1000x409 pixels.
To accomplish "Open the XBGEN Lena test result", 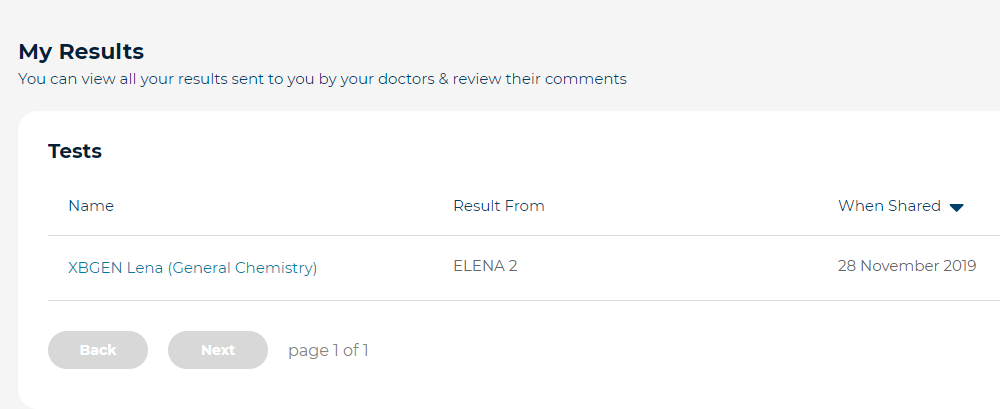I will pos(192,268).
